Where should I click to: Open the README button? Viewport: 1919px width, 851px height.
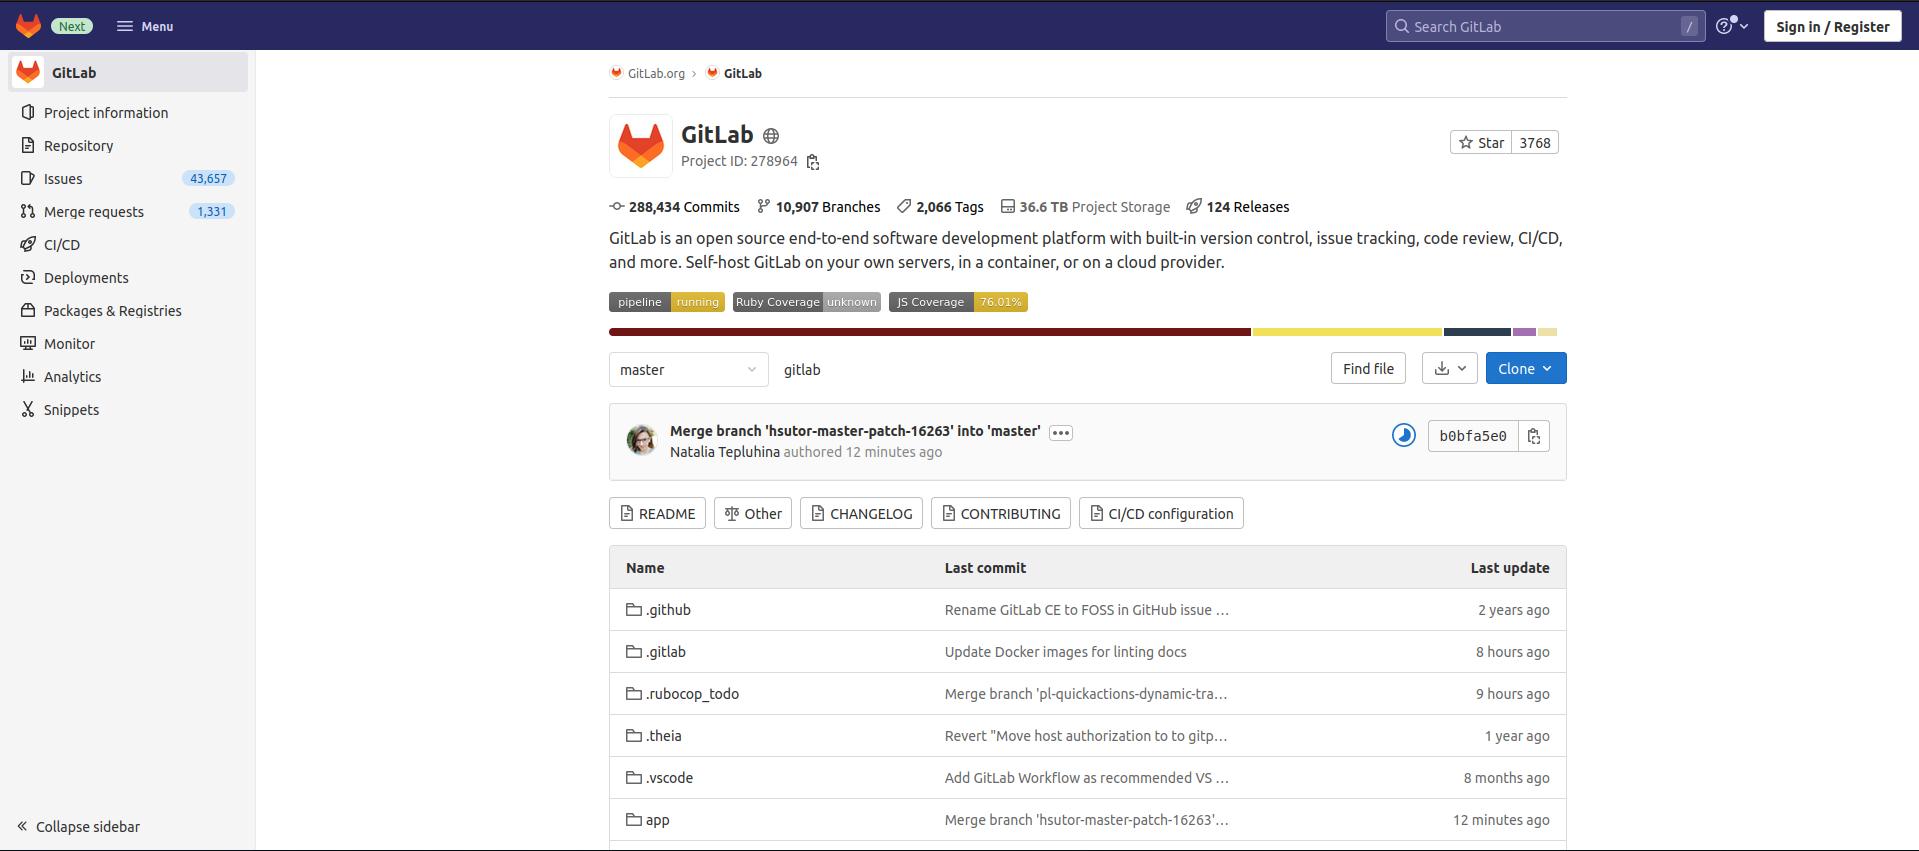pos(657,513)
